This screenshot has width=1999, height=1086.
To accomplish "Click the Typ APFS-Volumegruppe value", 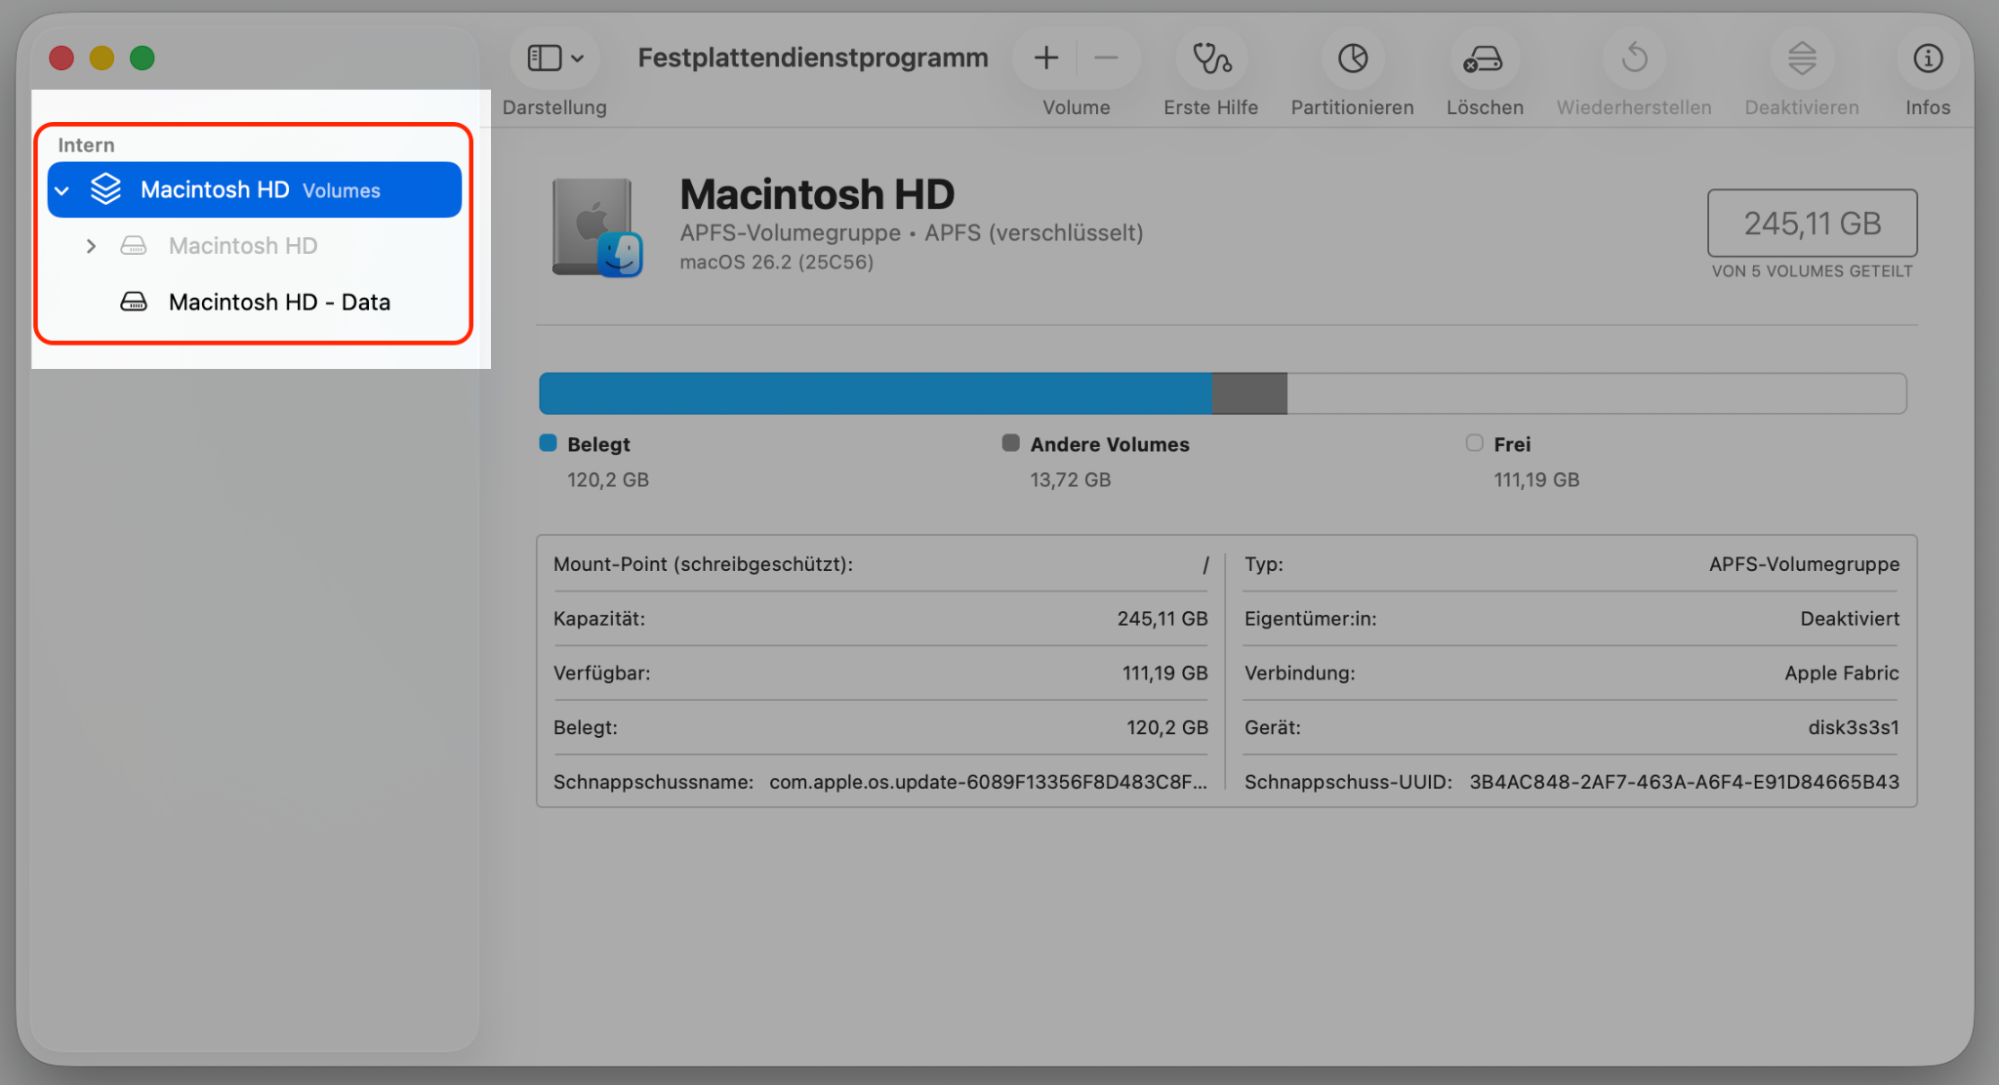I will 1804,564.
